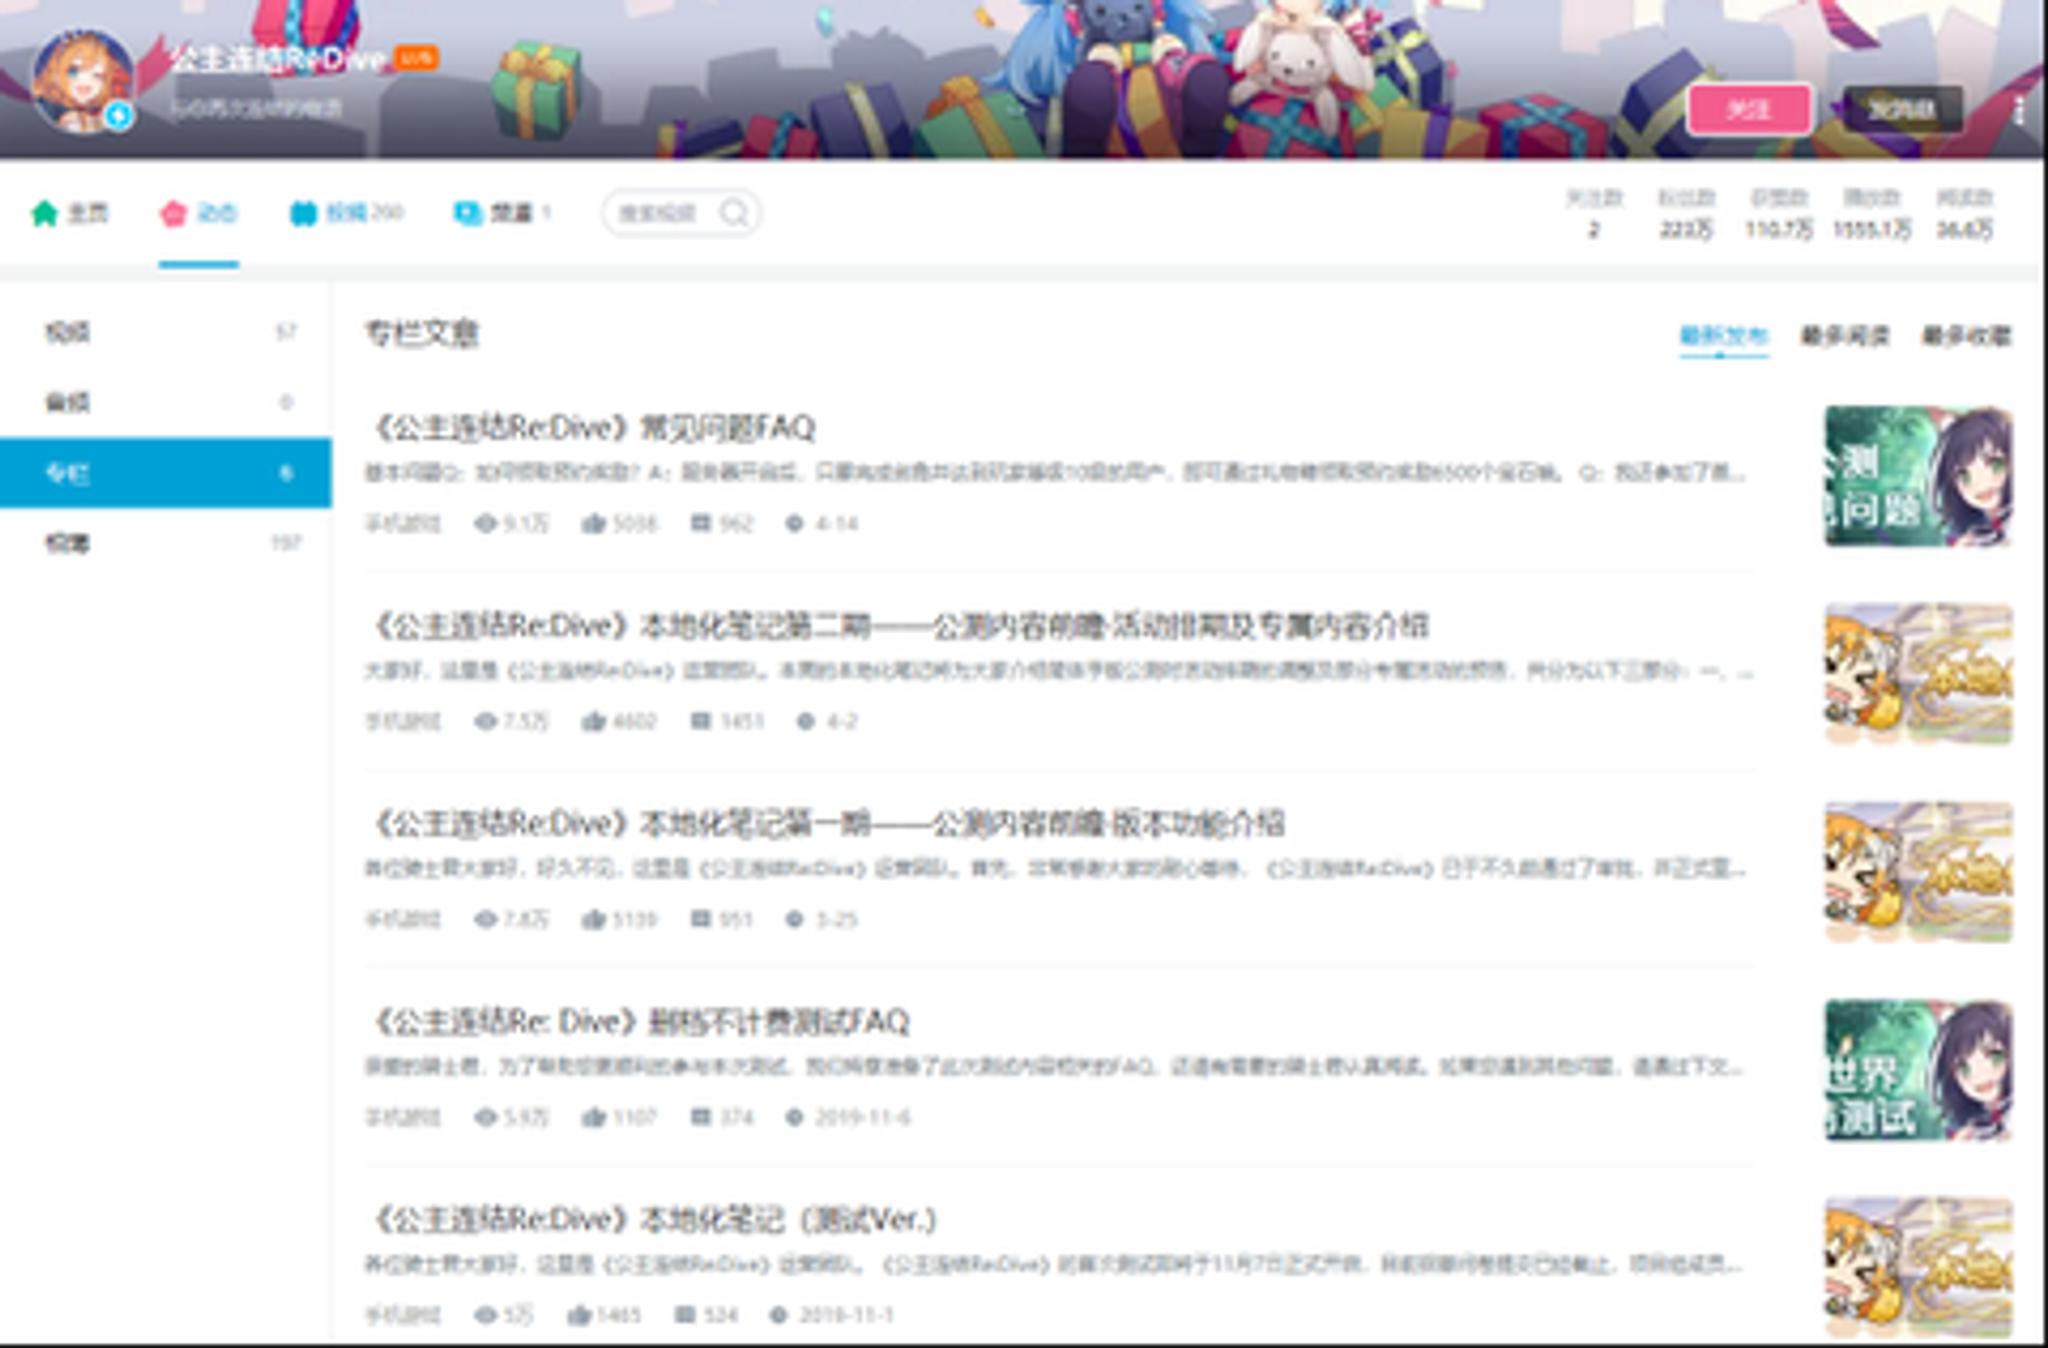Click the comment icon on 删档不计费测试FAQ
2048x1348 pixels.
click(x=700, y=1117)
